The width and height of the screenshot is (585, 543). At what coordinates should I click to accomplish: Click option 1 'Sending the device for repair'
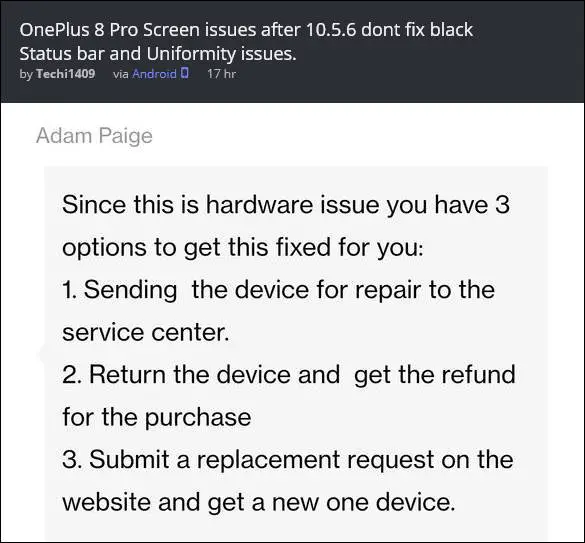coord(278,290)
